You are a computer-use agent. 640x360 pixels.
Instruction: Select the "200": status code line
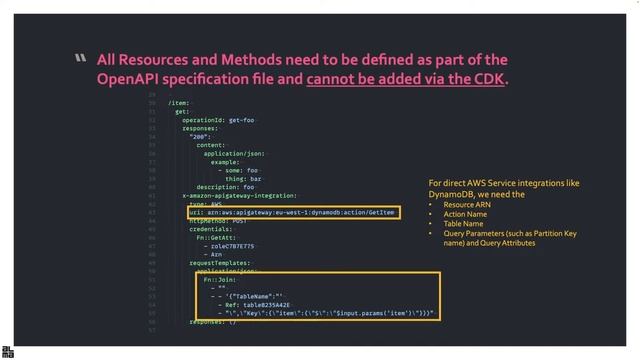[x=200, y=137]
